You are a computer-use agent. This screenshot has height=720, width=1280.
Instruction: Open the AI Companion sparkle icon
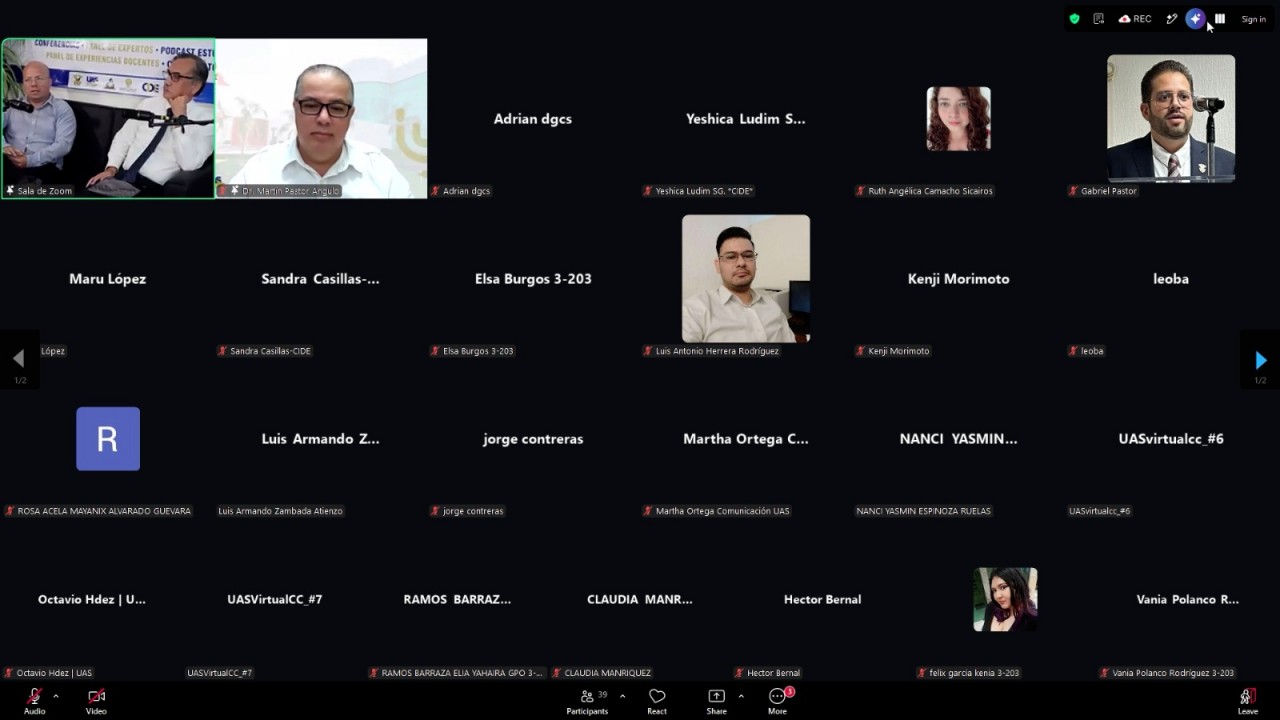[x=1195, y=19]
